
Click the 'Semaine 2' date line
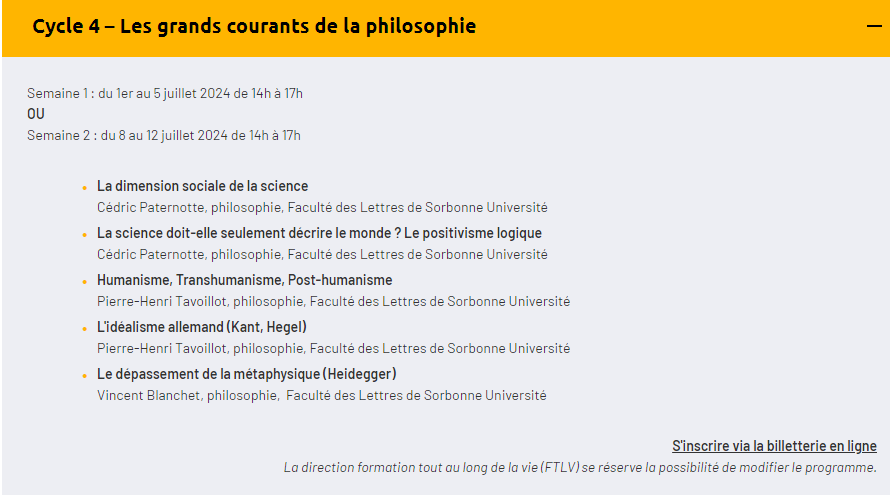pos(164,135)
